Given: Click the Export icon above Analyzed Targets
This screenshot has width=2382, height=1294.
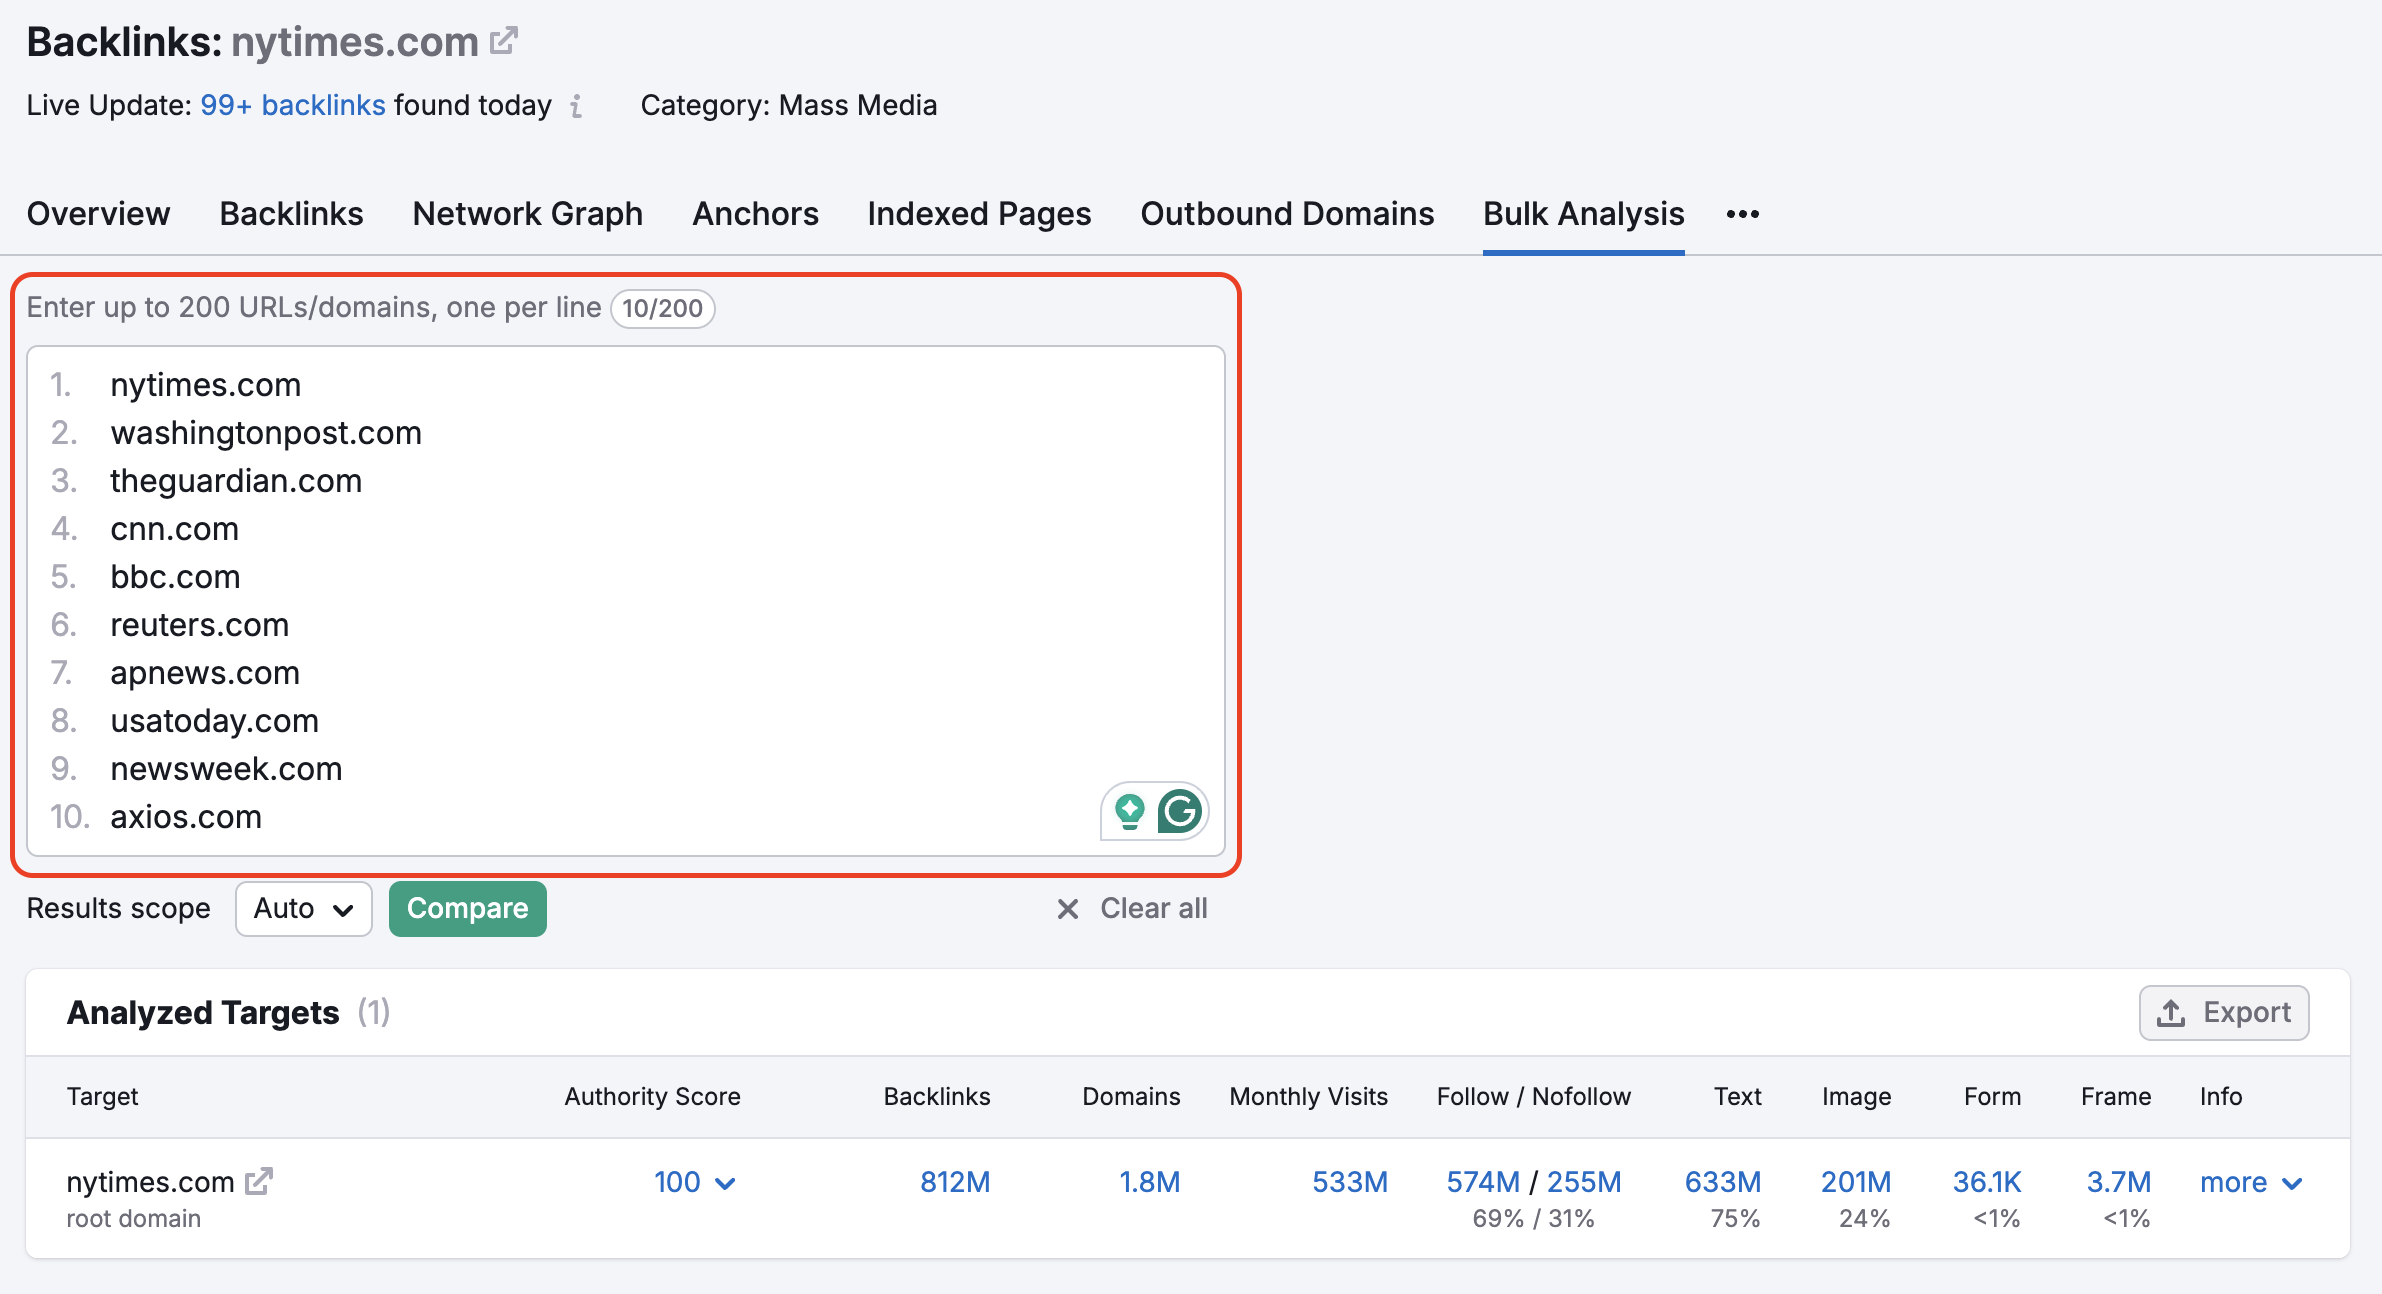Looking at the screenshot, I should 2170,1012.
